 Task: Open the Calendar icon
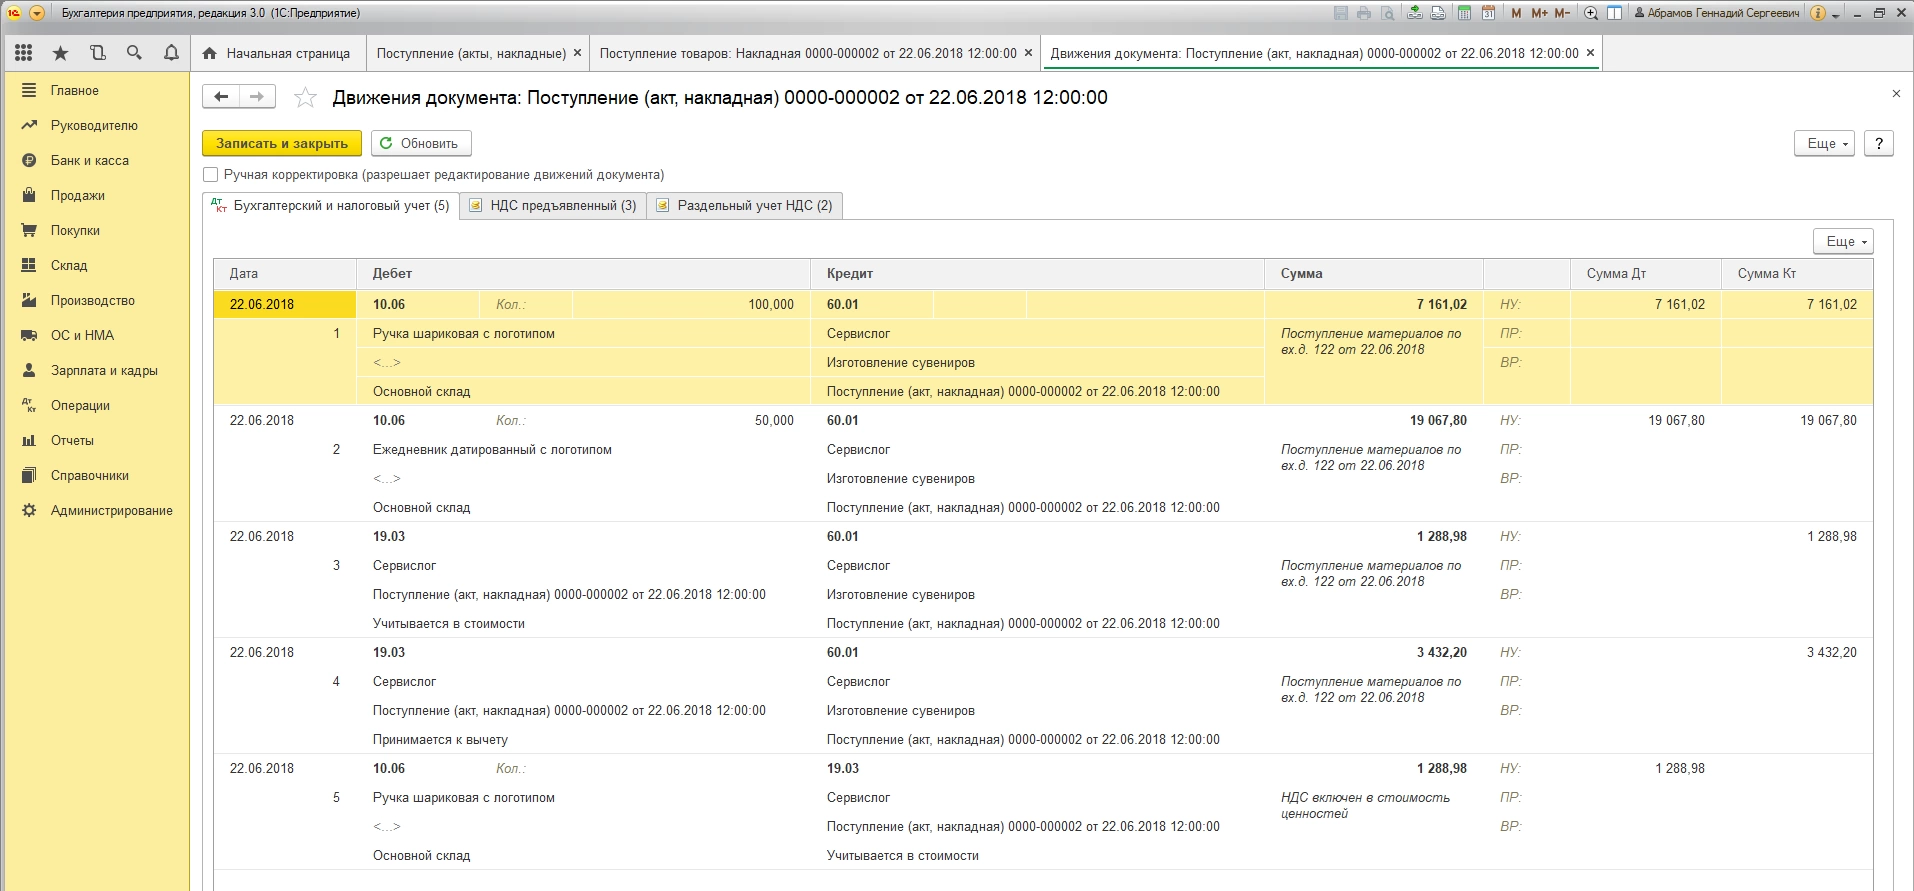tap(1488, 13)
